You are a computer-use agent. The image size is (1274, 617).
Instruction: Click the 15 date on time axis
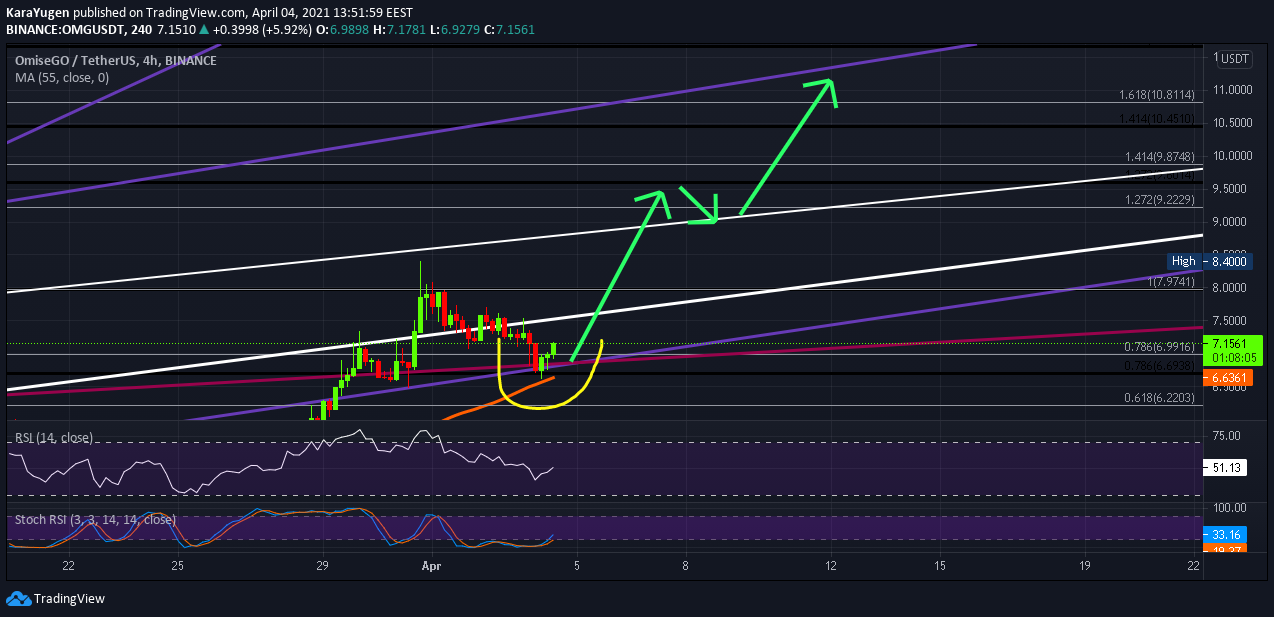940,566
